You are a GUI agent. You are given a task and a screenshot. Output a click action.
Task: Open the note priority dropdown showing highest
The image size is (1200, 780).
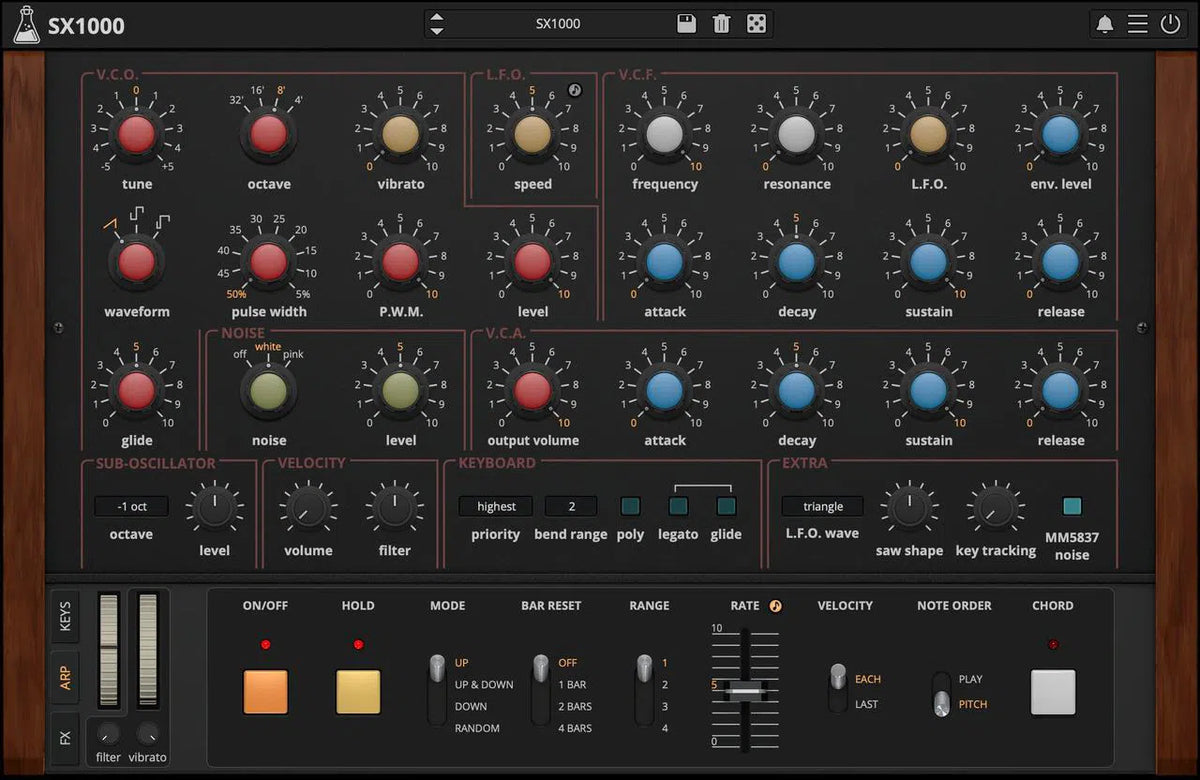click(x=495, y=506)
